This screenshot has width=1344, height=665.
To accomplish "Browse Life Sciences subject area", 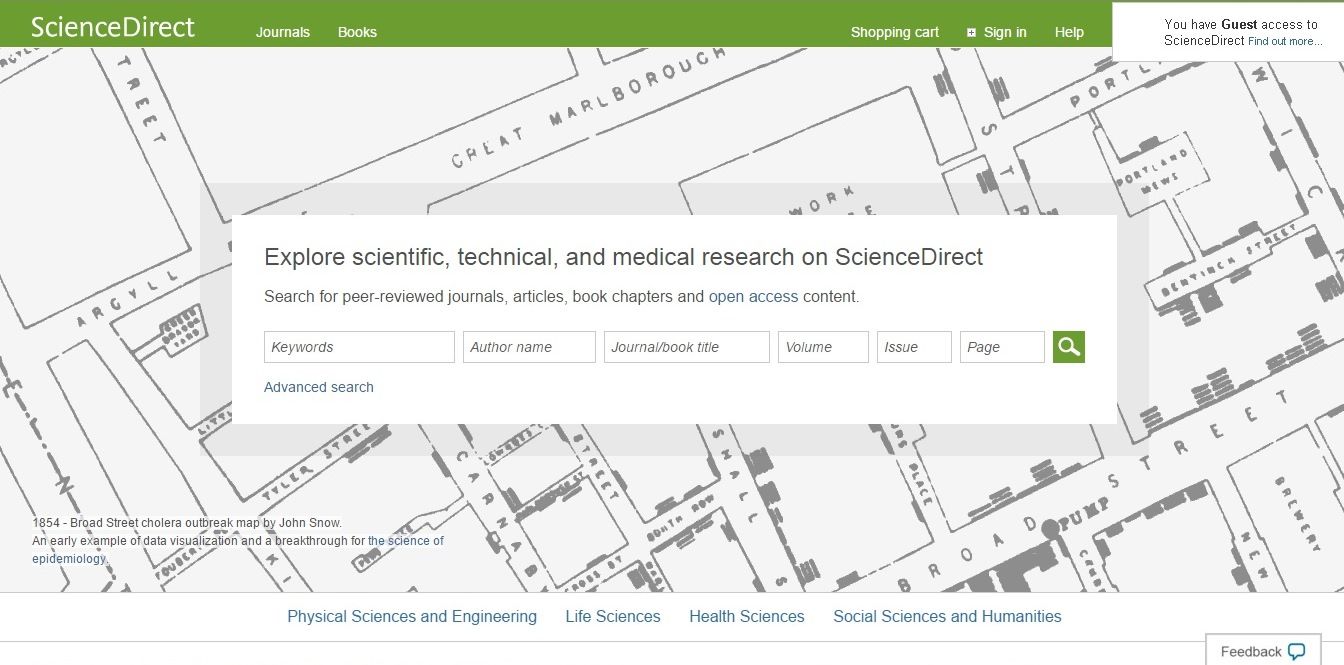I will tap(613, 616).
